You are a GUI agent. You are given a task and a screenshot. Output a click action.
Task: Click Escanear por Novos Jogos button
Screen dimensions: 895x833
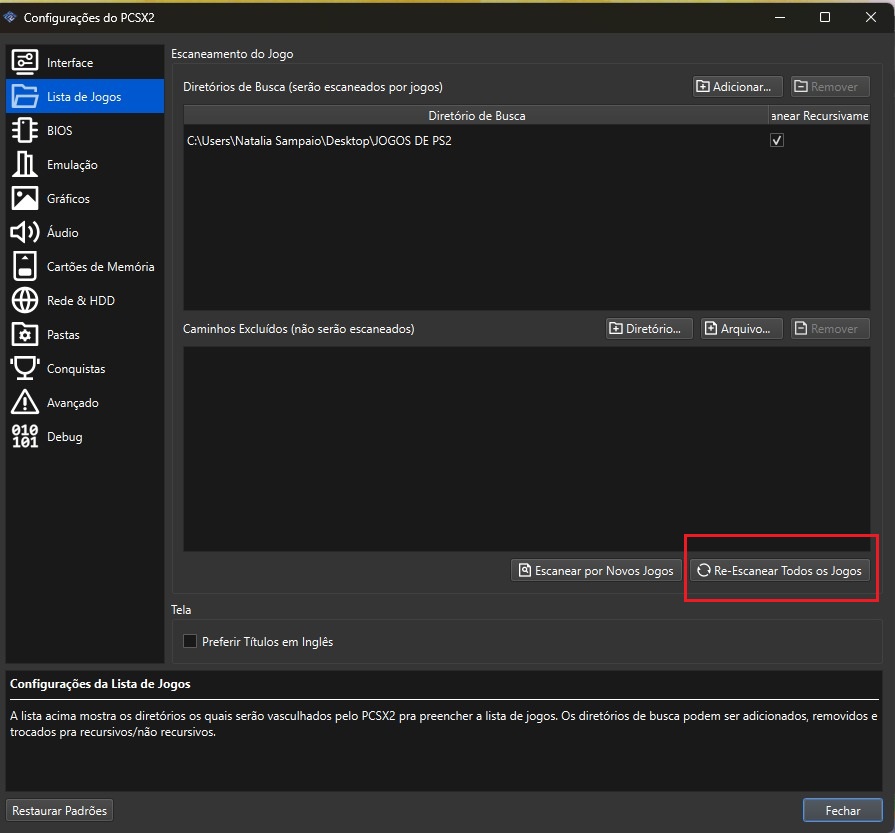tap(596, 570)
